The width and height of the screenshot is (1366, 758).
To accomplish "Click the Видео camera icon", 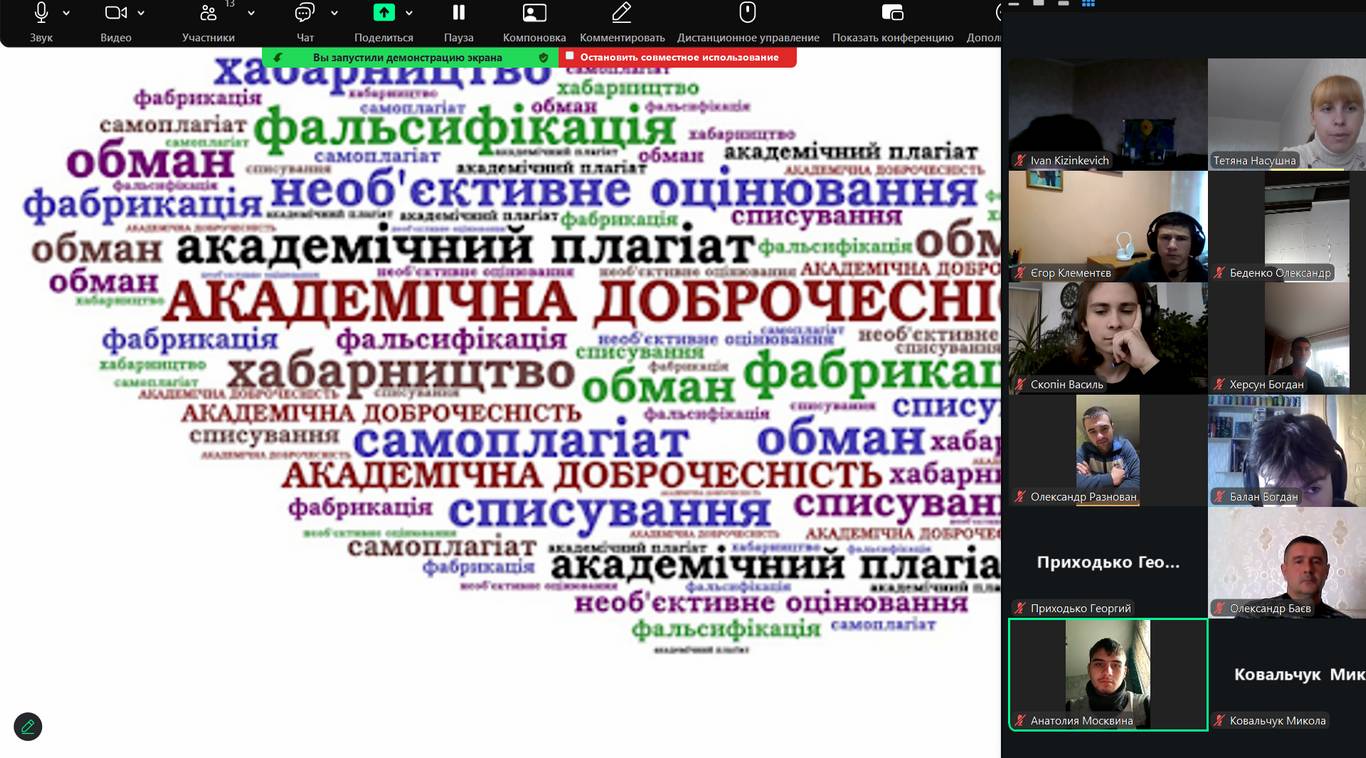I will click(x=116, y=13).
